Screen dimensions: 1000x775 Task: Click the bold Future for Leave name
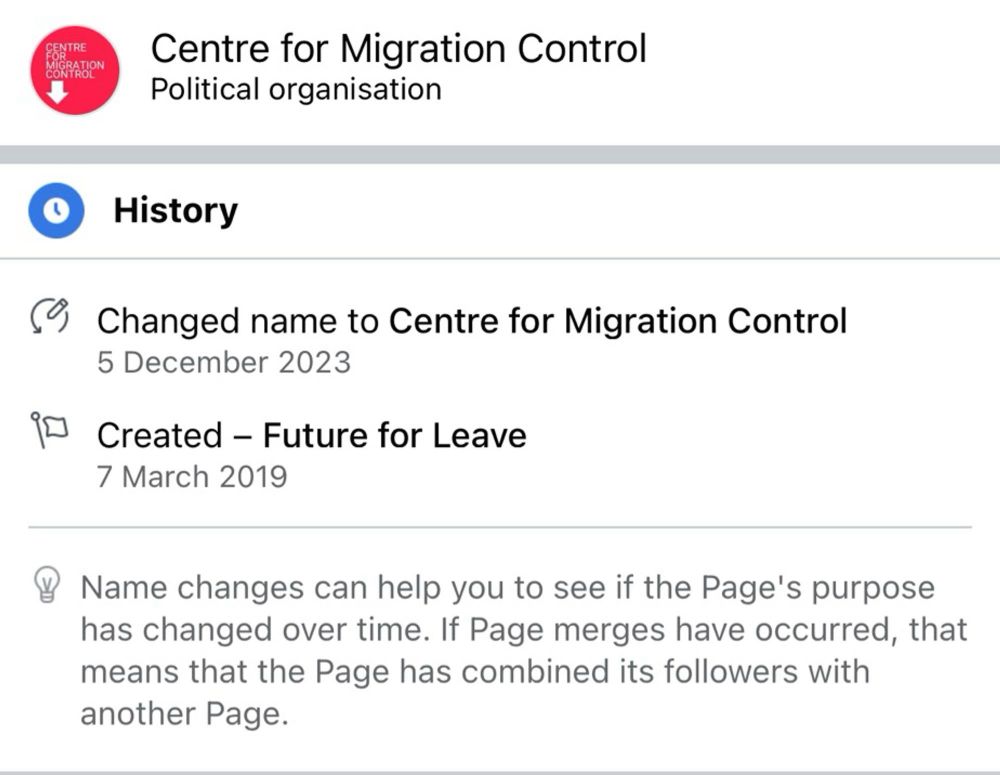pyautogui.click(x=395, y=436)
